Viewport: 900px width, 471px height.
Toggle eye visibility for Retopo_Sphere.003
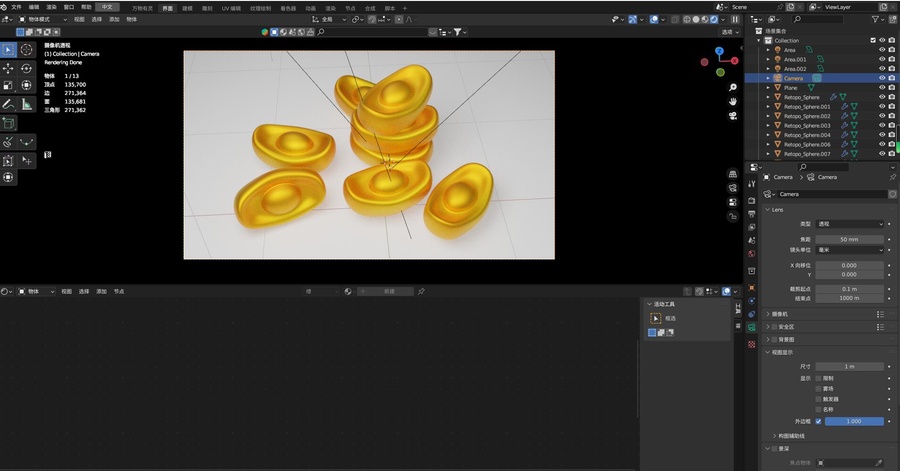click(x=882, y=126)
